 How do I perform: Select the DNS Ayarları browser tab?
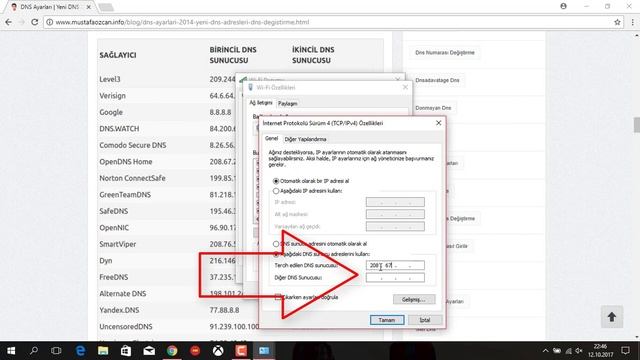pyautogui.click(x=49, y=7)
